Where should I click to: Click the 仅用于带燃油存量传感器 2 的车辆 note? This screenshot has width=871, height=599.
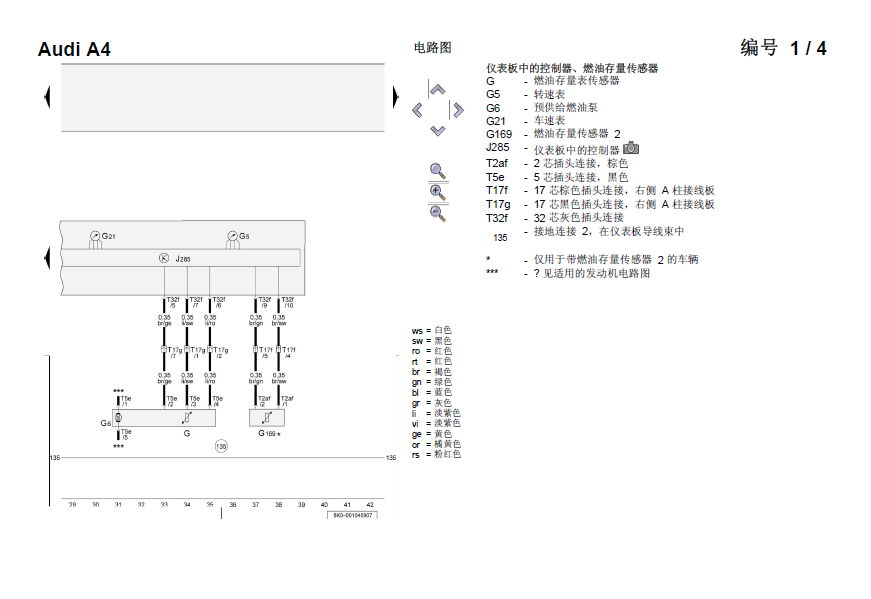pos(616,259)
